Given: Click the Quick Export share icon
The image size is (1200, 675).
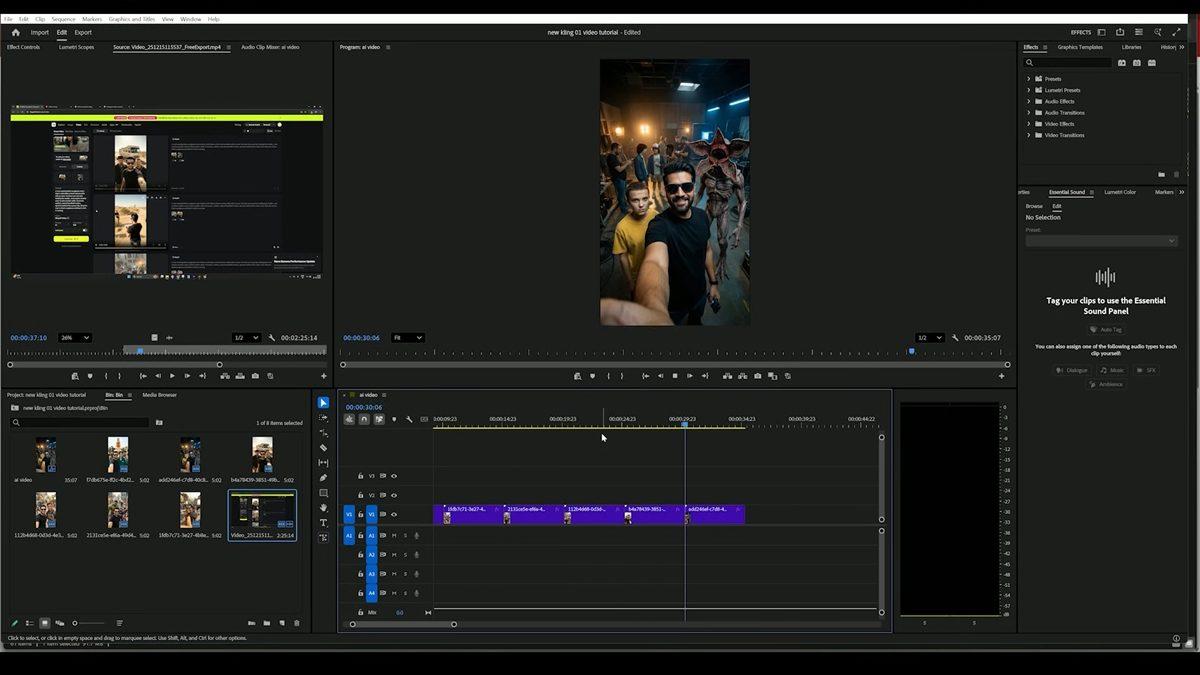Looking at the screenshot, I should coord(1119,32).
